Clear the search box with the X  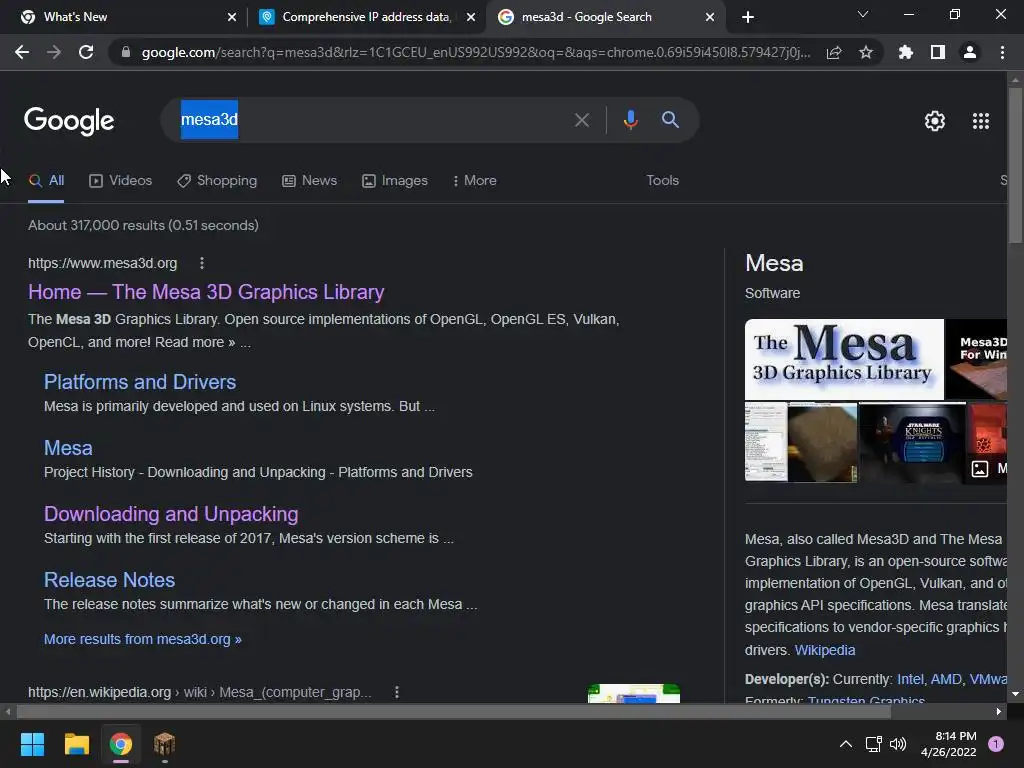tap(582, 120)
